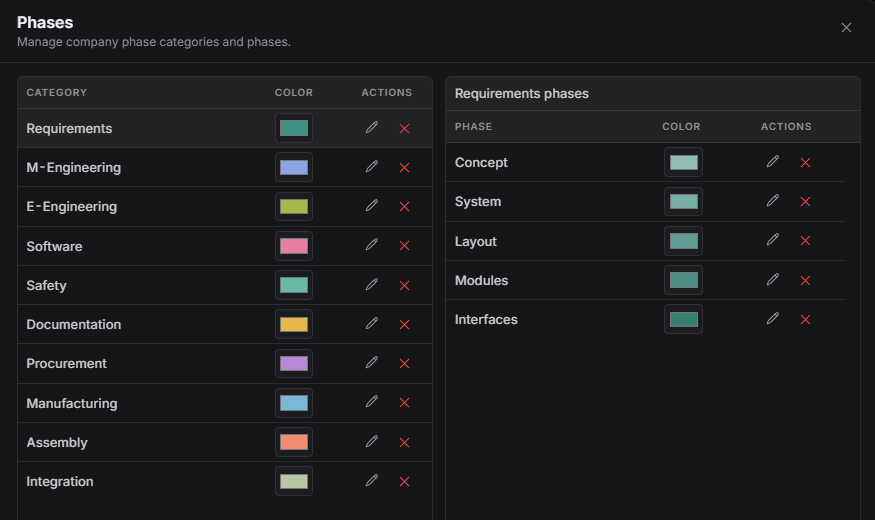Open the Requirements color swatch
Screen dimensions: 875x520
coord(294,128)
